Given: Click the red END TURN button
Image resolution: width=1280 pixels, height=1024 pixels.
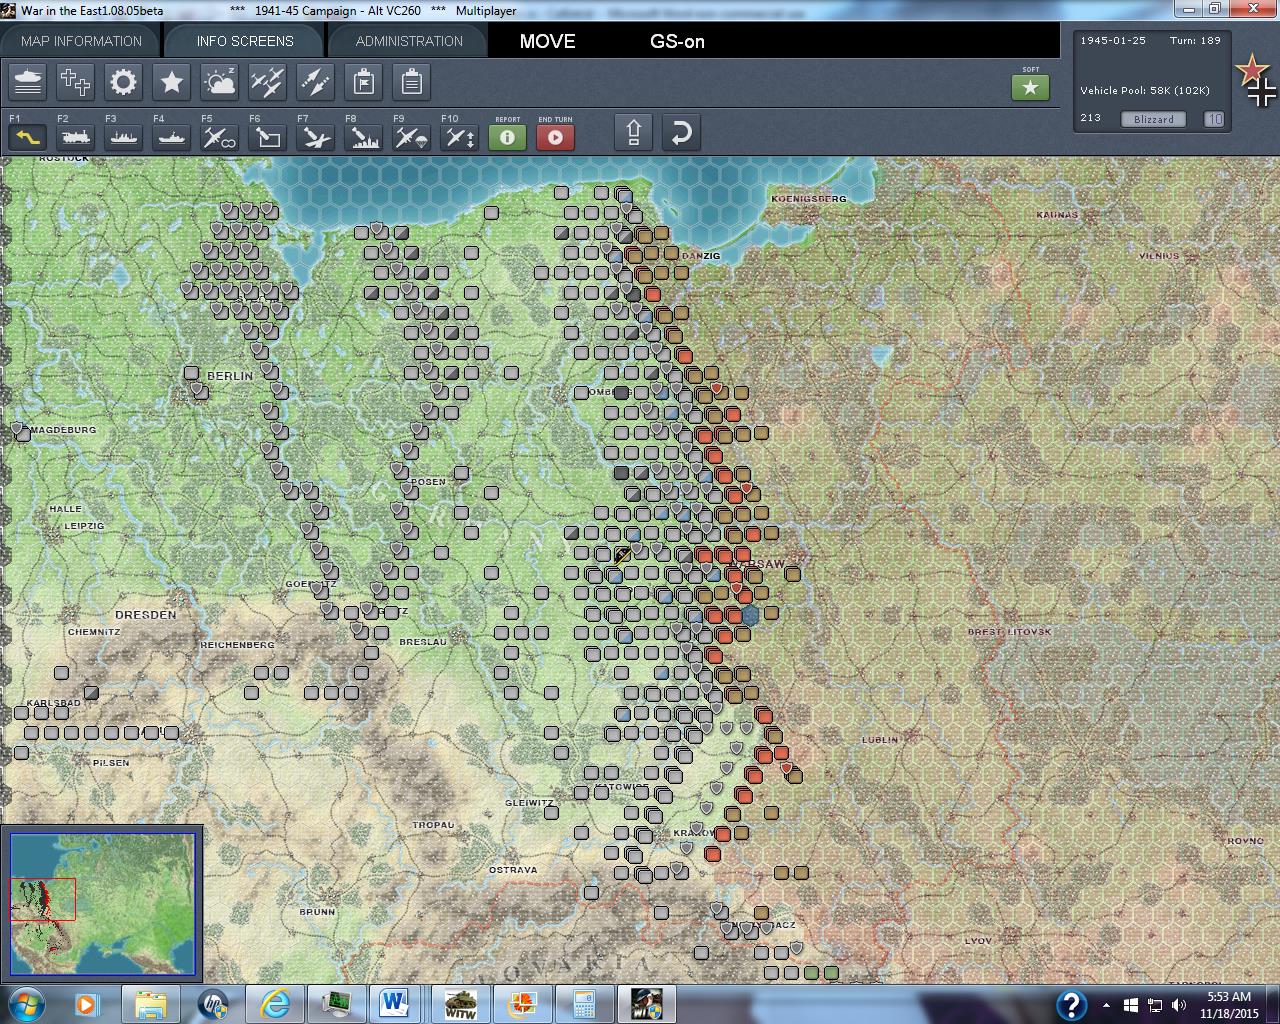Looking at the screenshot, I should 555,136.
